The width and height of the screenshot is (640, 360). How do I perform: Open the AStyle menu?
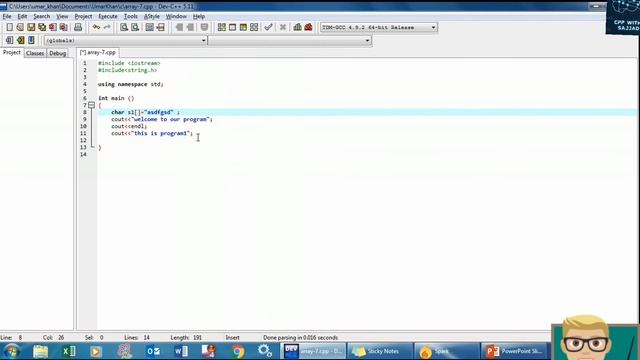(x=152, y=16)
